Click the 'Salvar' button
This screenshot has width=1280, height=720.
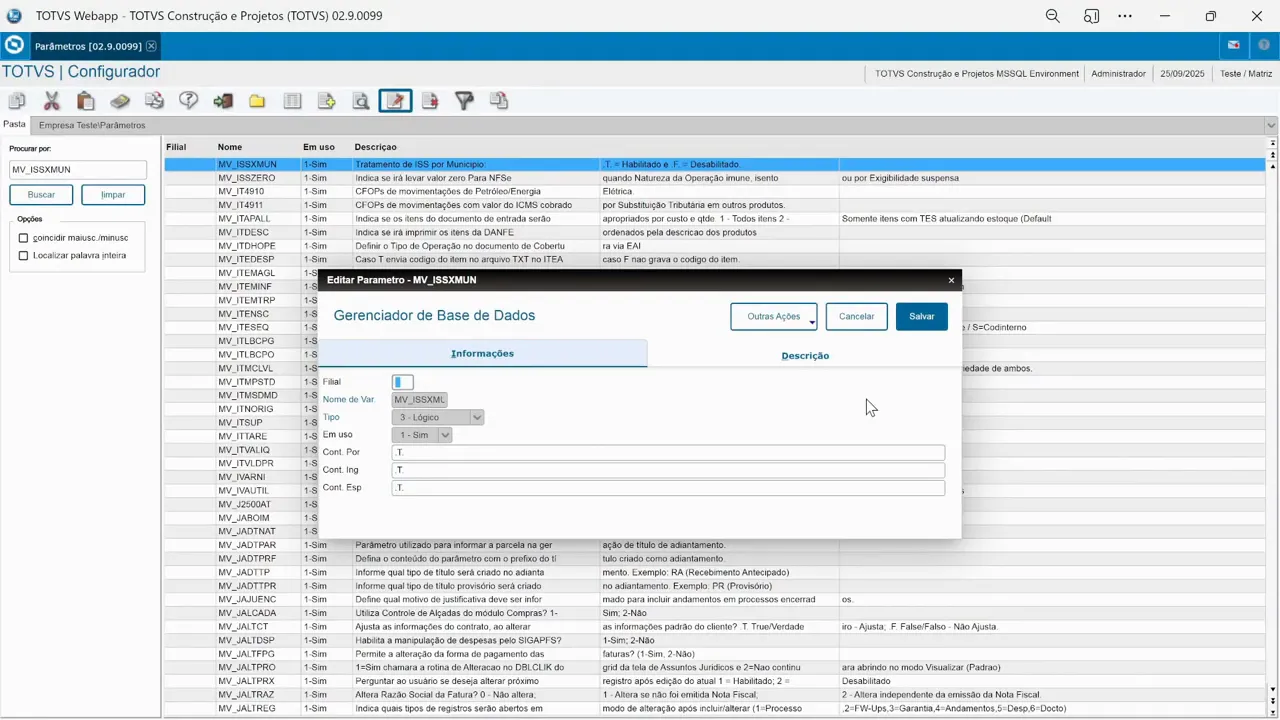[921, 317]
